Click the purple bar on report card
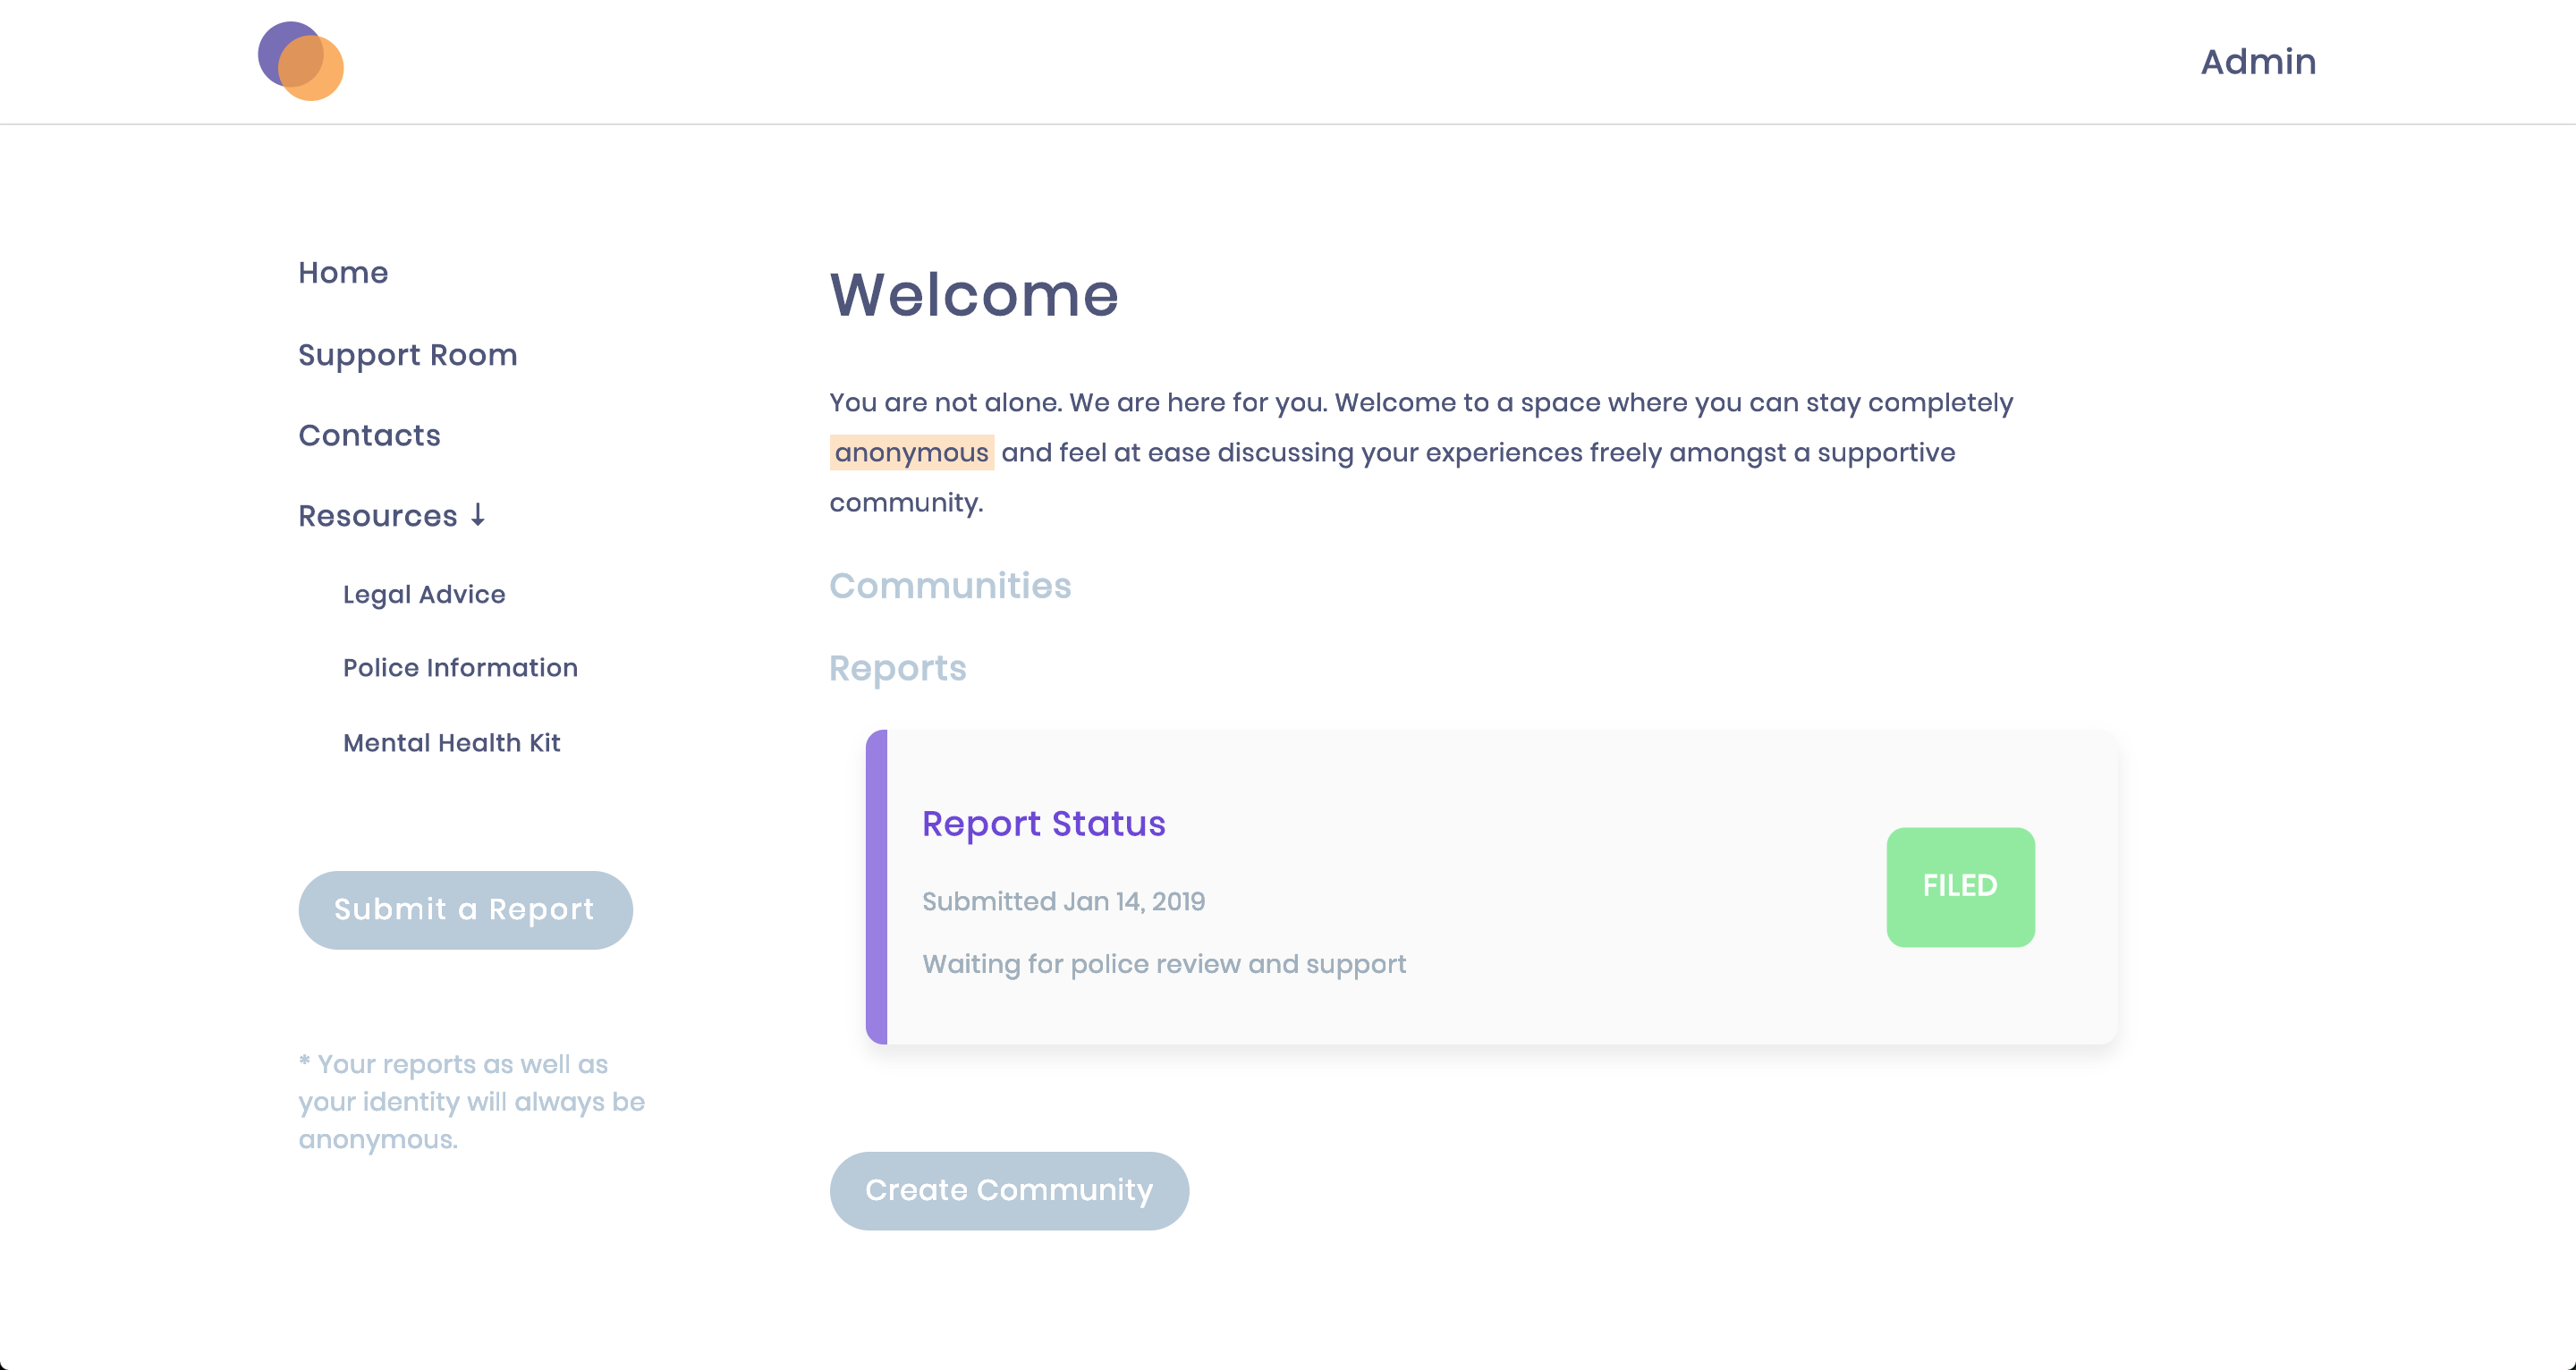The height and width of the screenshot is (1370, 2576). 876,886
